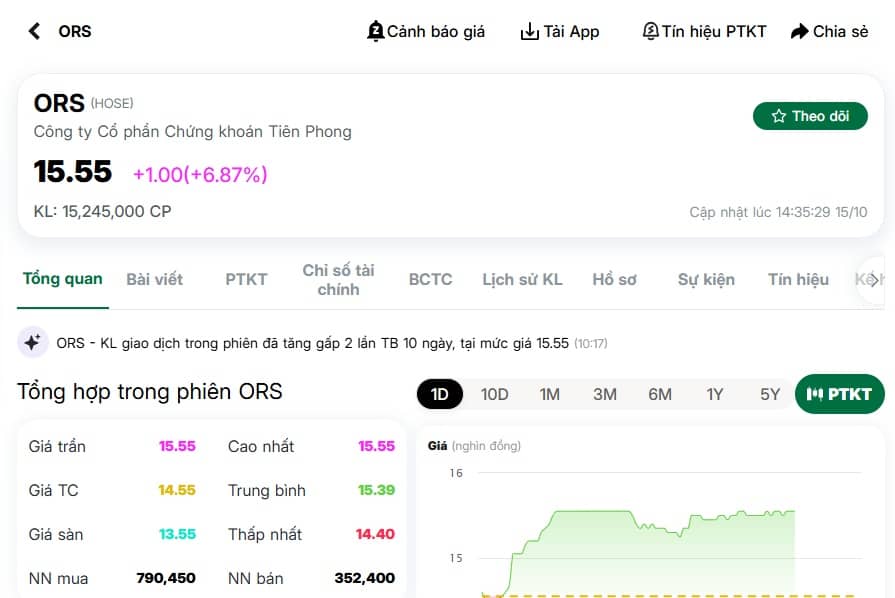Screen dimensions: 895x598
Task: Click Giá trần value 15.55
Action: point(177,446)
